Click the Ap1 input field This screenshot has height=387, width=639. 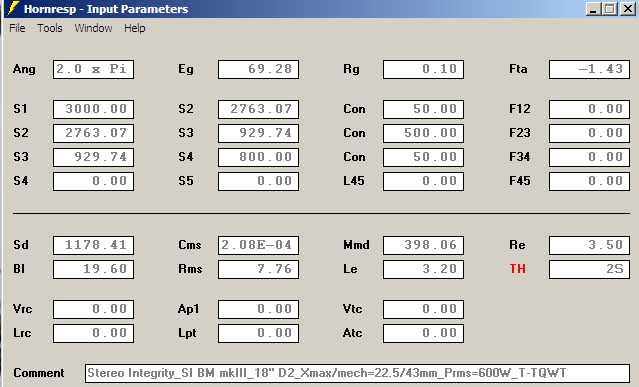258,309
